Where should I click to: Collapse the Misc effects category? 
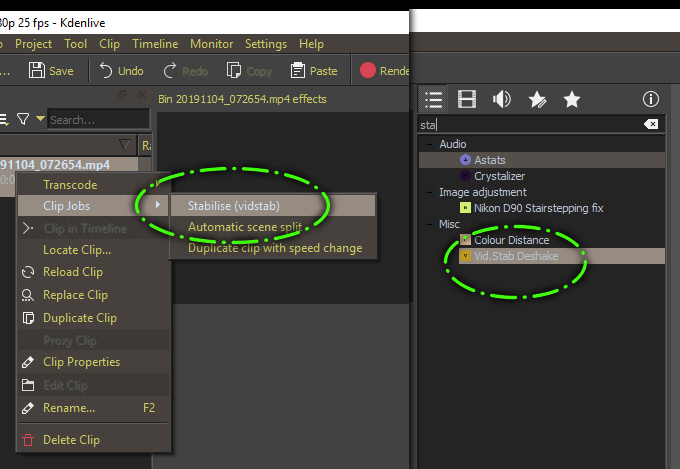click(x=430, y=224)
